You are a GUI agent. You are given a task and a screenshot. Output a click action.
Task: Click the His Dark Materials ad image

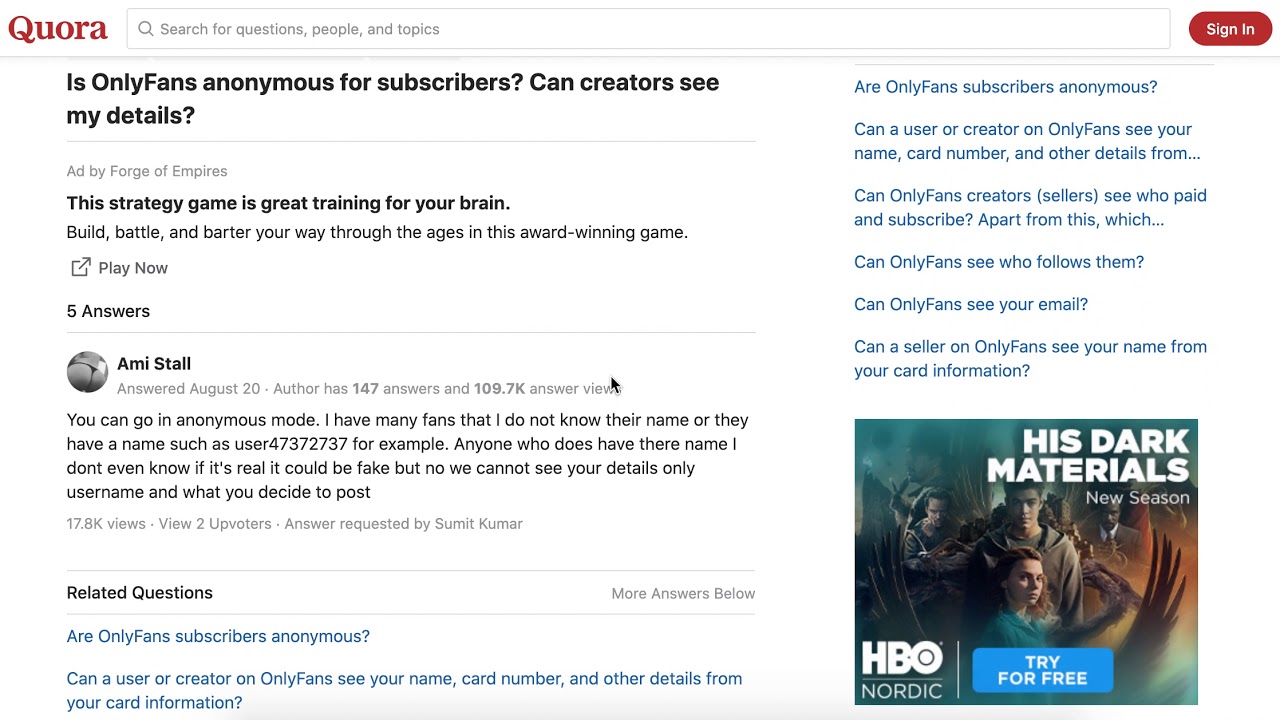click(1026, 562)
